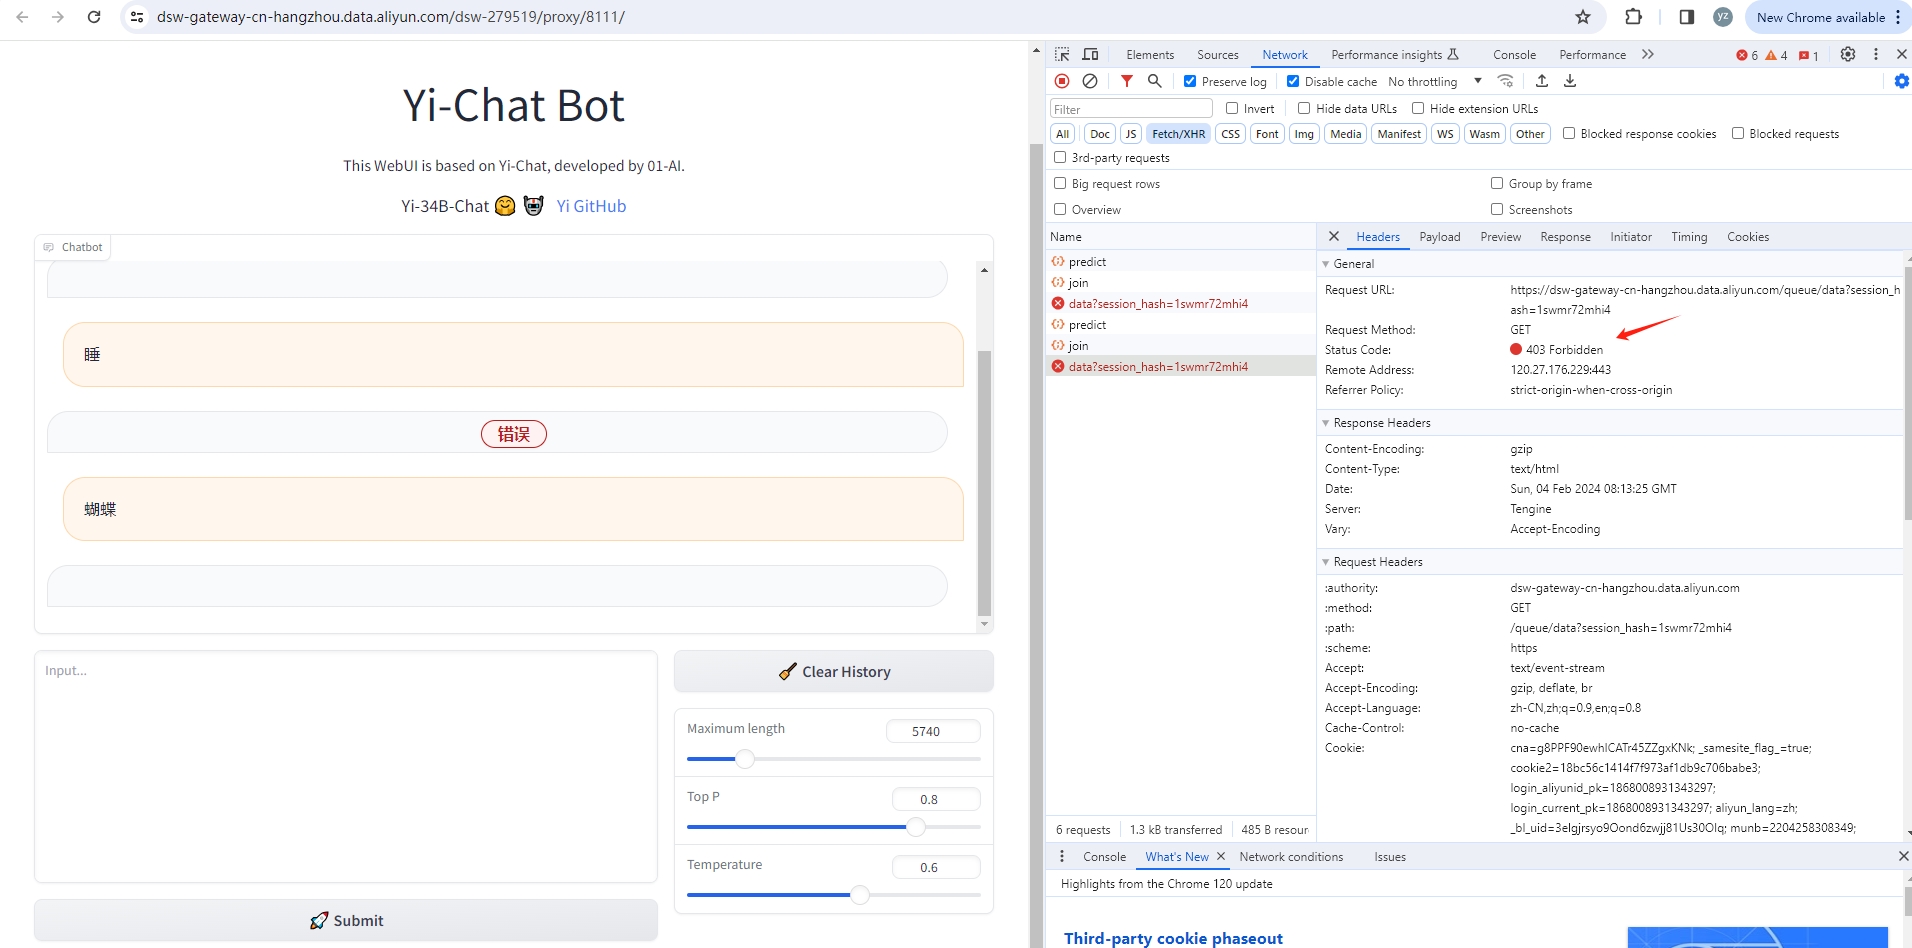This screenshot has width=1912, height=948.
Task: Collapse the Response Headers section
Action: pyautogui.click(x=1326, y=423)
